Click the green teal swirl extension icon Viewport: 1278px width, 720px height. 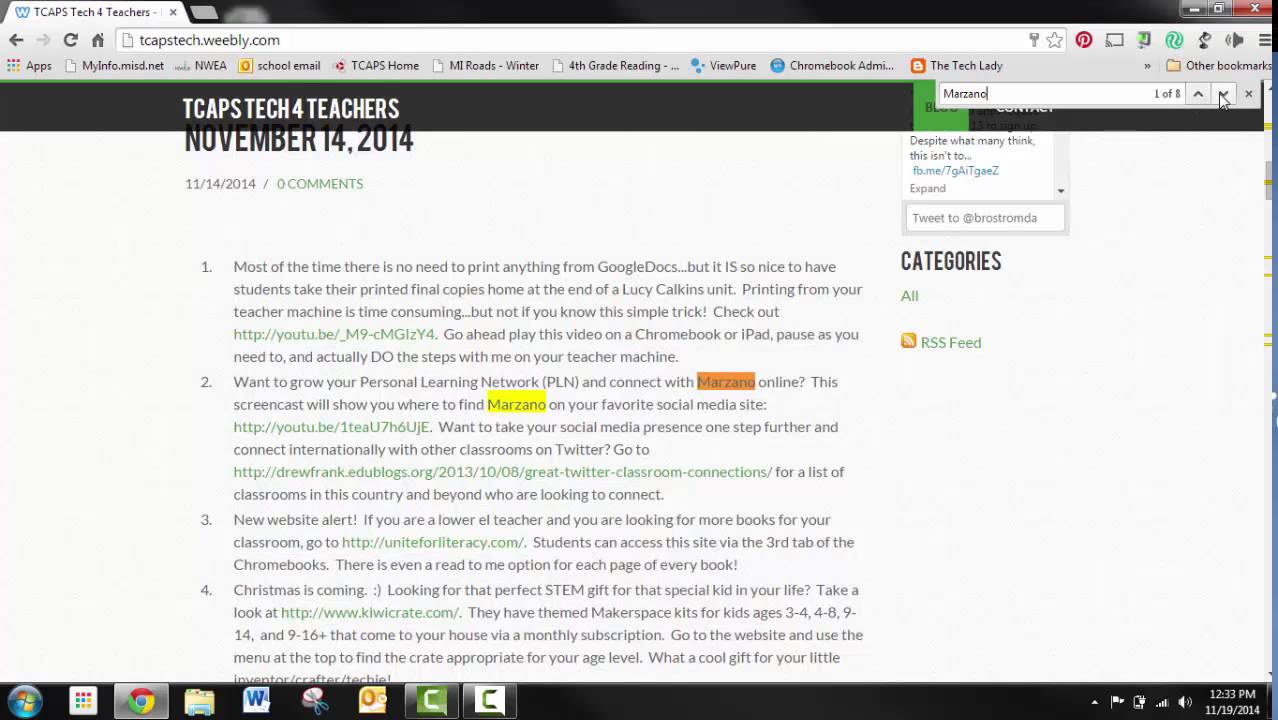tap(1175, 40)
